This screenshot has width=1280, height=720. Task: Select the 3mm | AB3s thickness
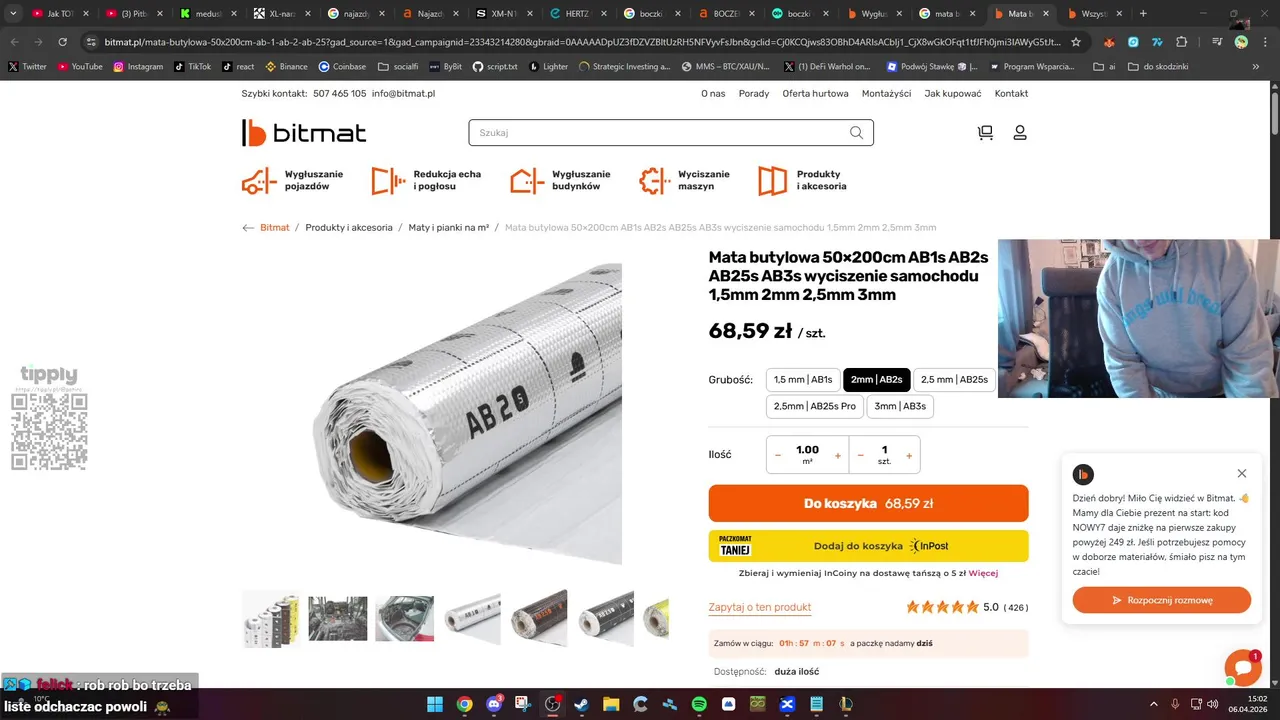pos(900,406)
